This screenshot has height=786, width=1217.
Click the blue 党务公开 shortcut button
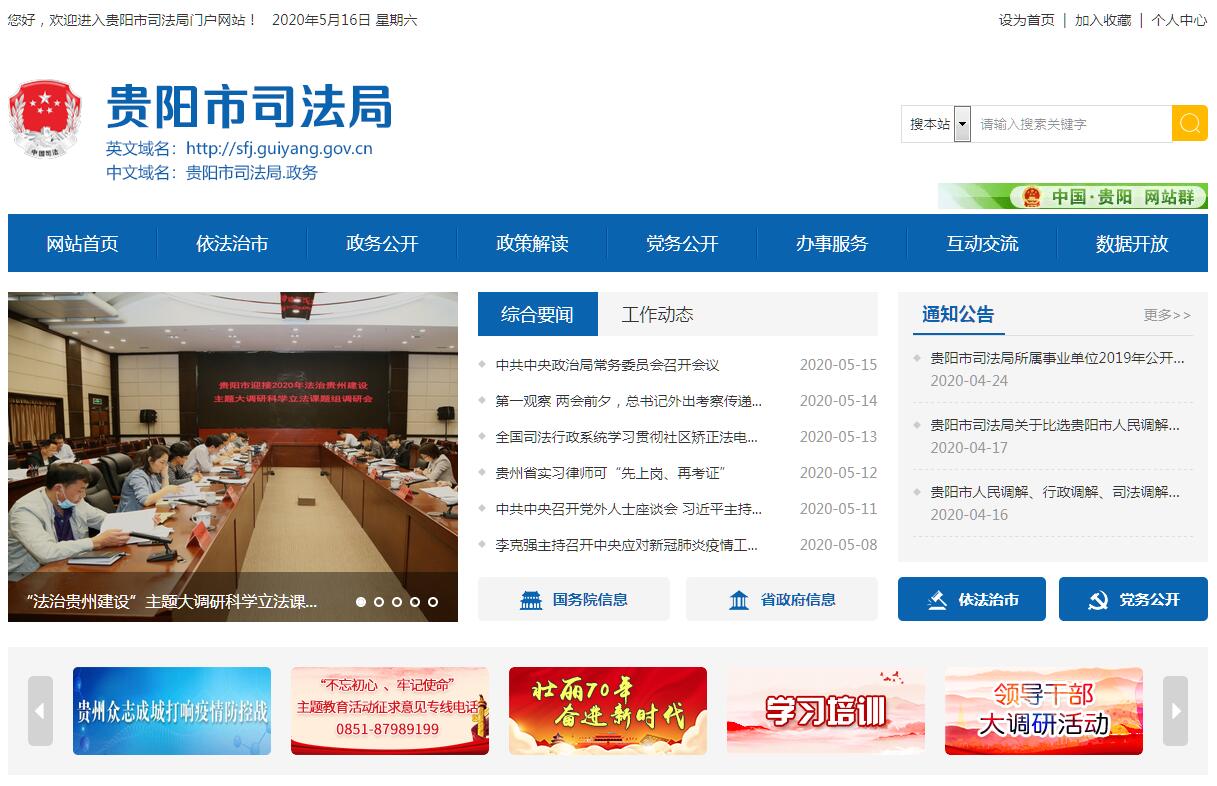click(x=1133, y=600)
